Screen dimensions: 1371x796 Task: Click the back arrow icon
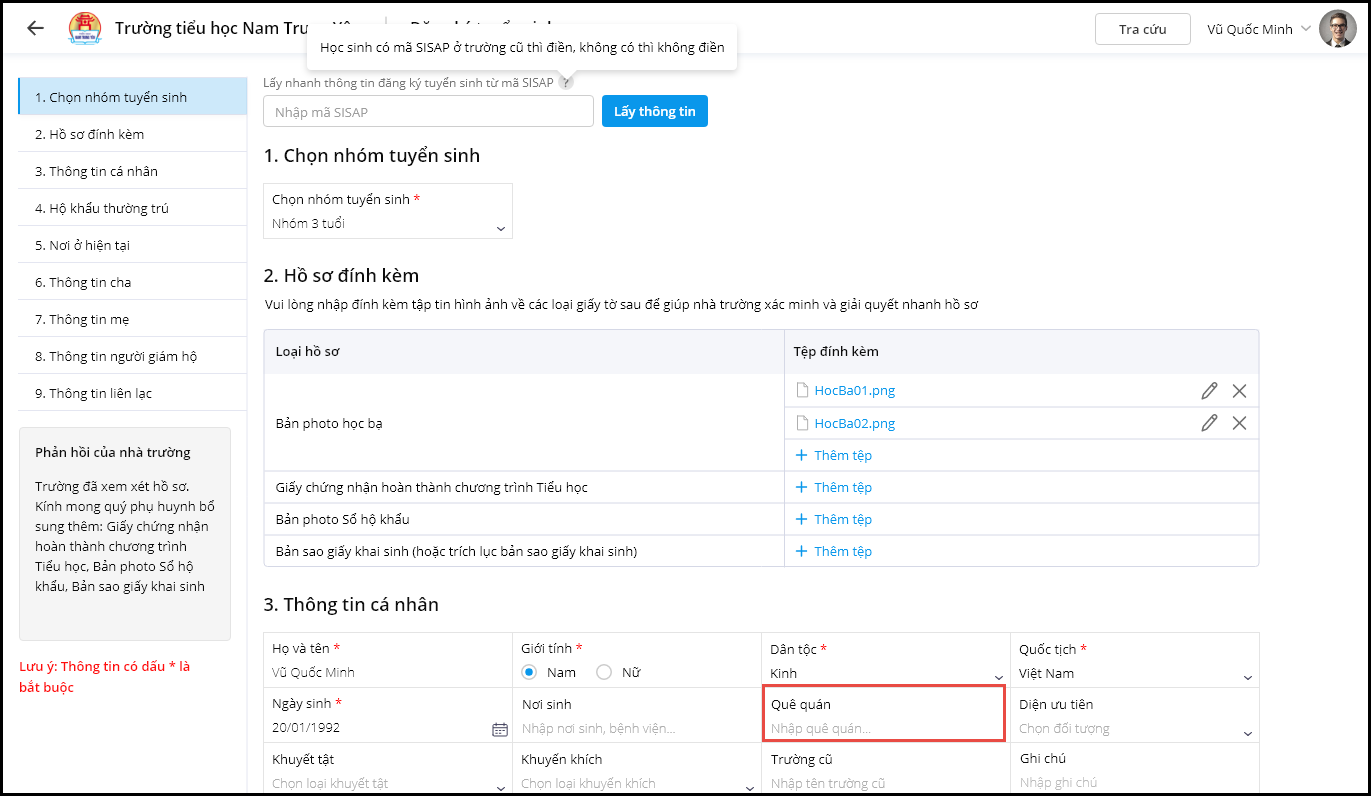tap(36, 28)
